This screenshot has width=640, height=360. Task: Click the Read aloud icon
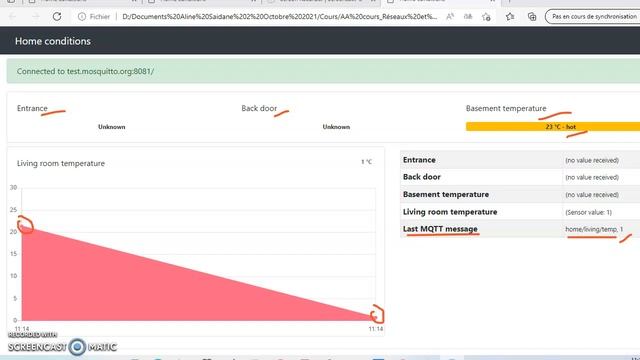point(450,17)
